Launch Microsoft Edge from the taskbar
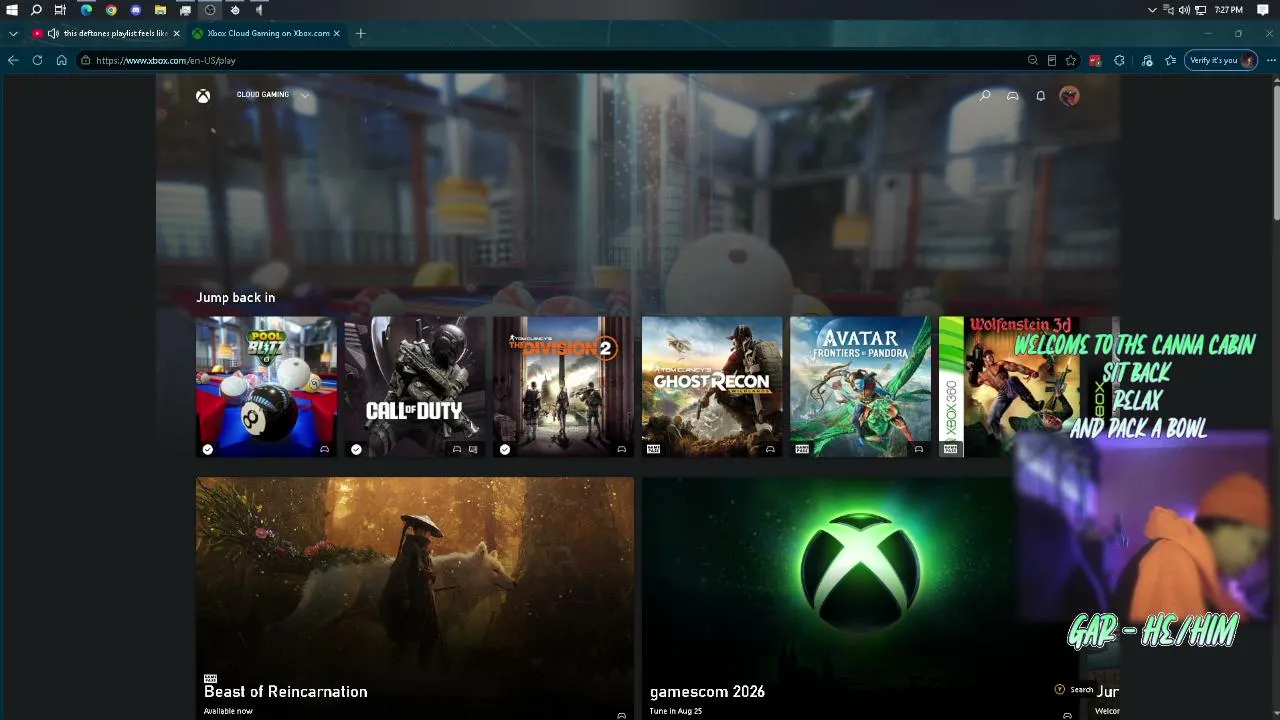This screenshot has height=720, width=1280. click(86, 10)
